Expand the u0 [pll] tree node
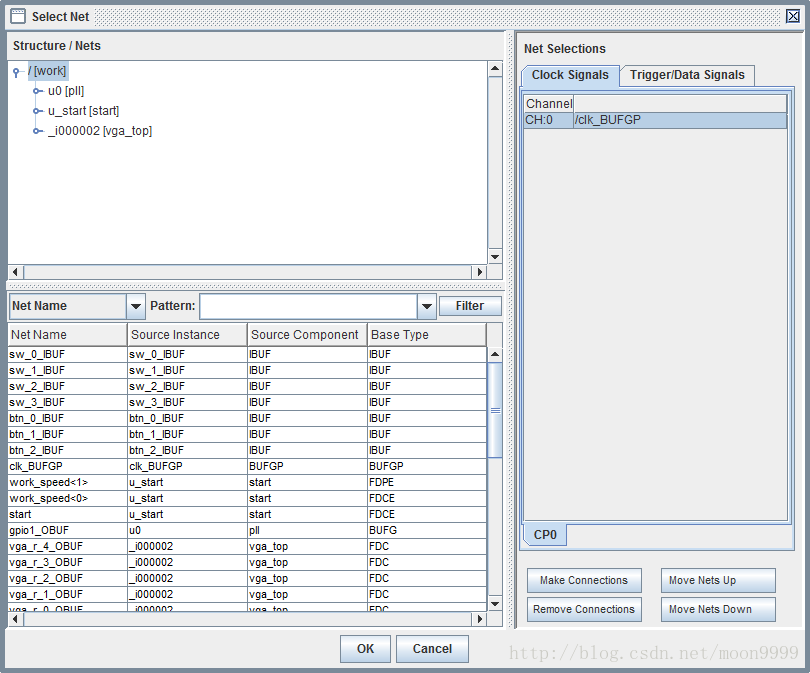810x673 pixels. 38,91
